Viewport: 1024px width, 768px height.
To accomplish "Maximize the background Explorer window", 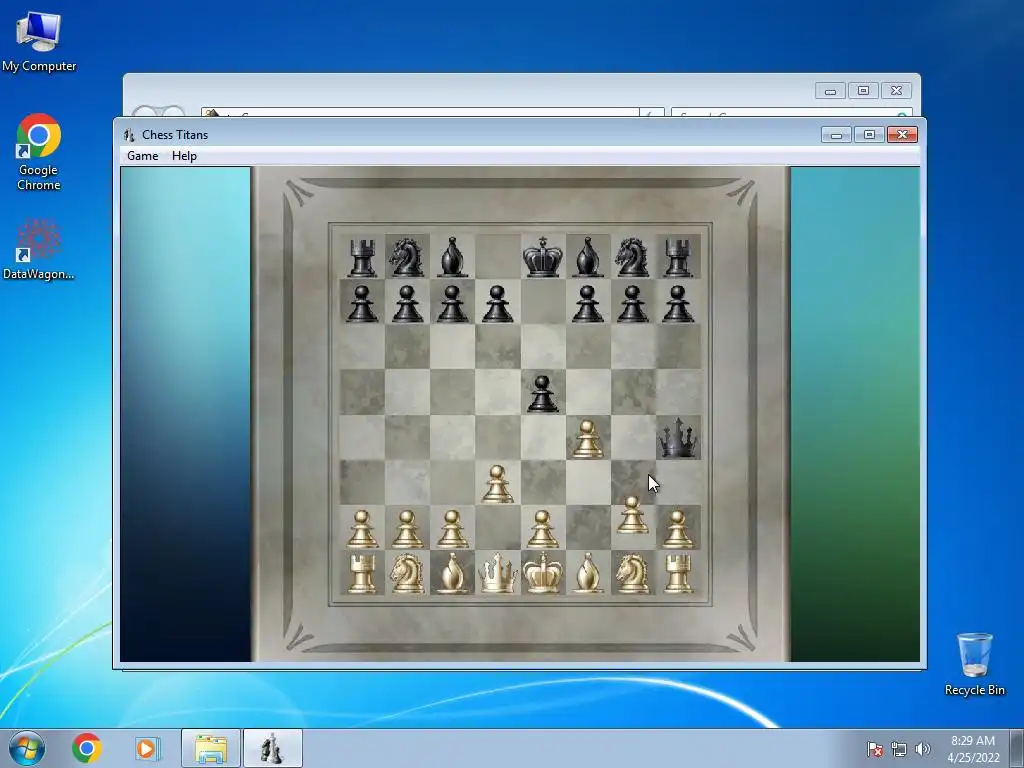I will click(x=863, y=91).
